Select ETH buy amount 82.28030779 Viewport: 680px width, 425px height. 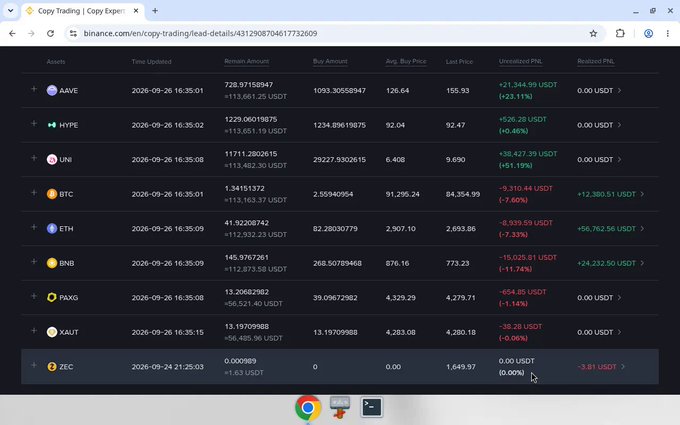335,229
